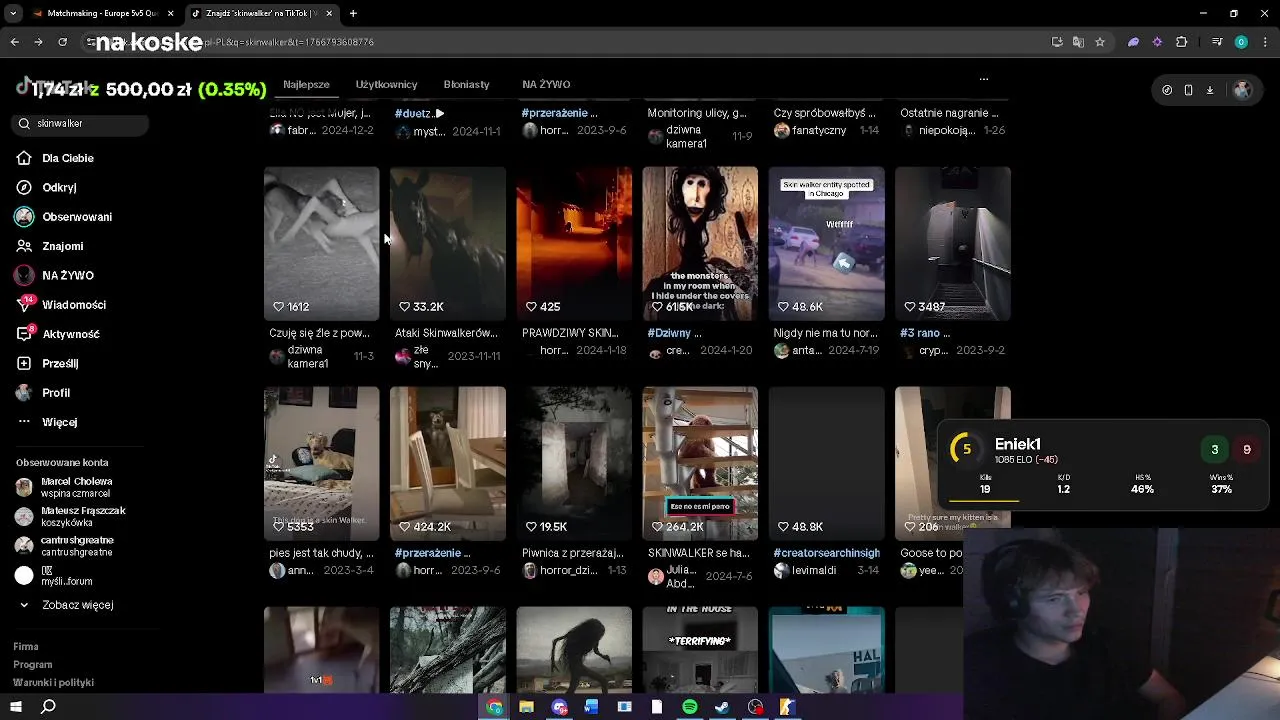Open dog video with 5353 likes
Viewport: 1280px width, 720px height.
click(321, 463)
